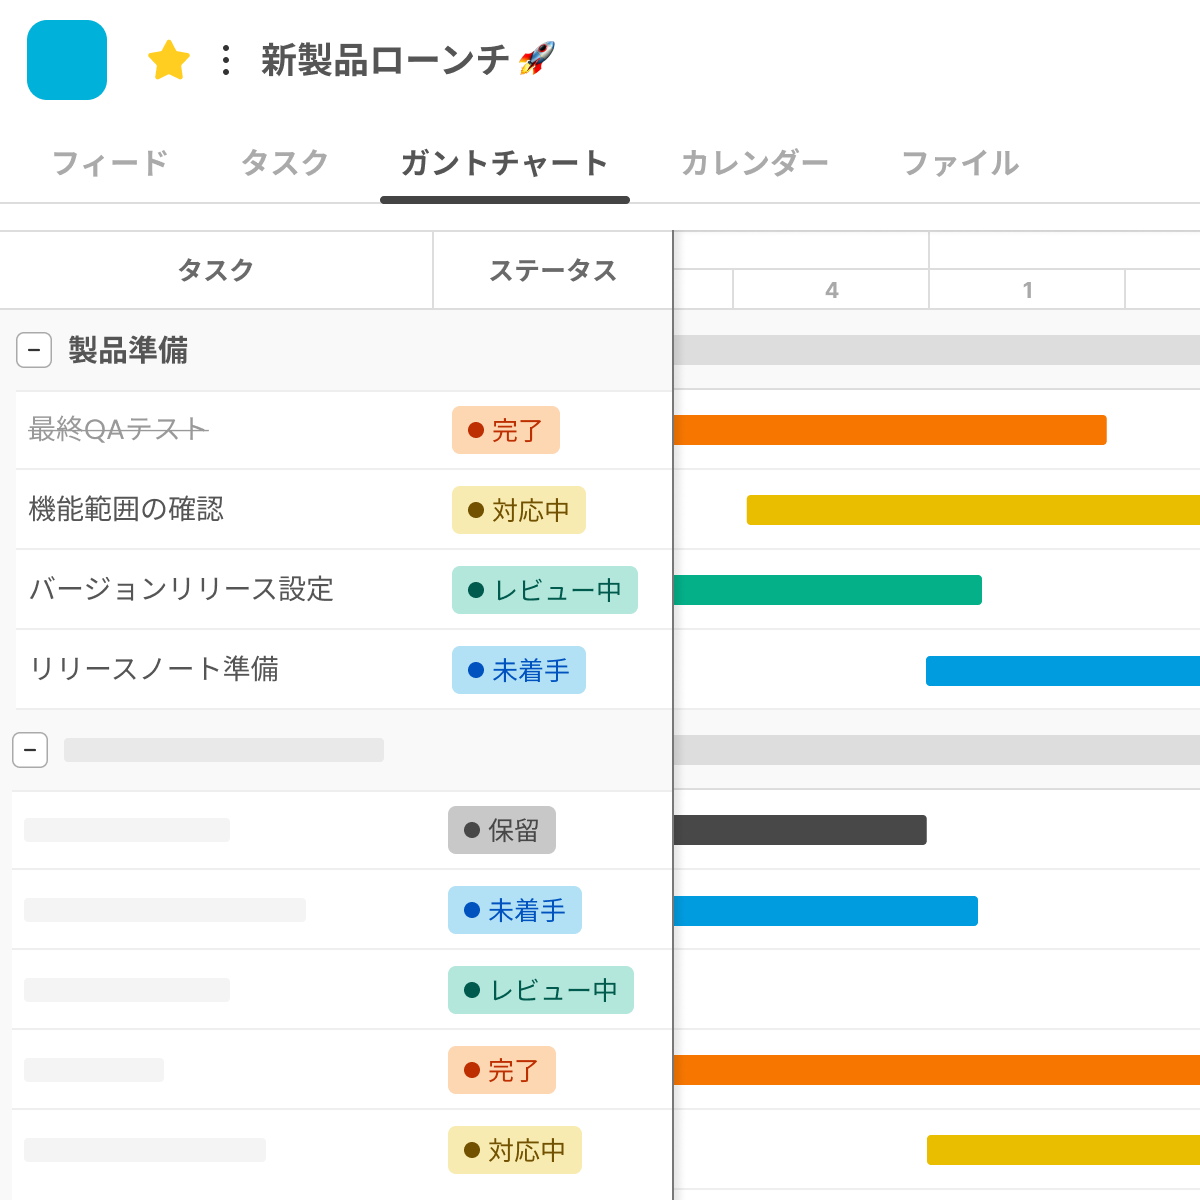Click the blue project icon square
Image resolution: width=1200 pixels, height=1200 pixels.
click(x=67, y=60)
